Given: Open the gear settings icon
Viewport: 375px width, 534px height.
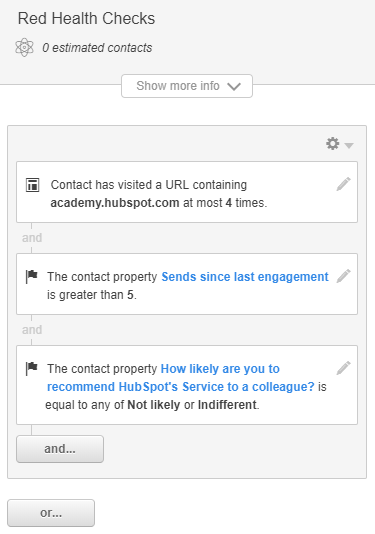Looking at the screenshot, I should click(x=333, y=144).
